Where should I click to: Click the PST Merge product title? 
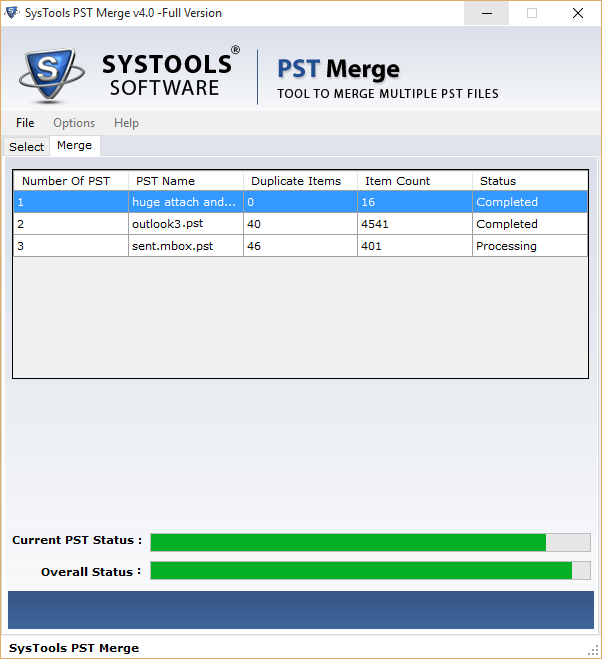click(338, 69)
